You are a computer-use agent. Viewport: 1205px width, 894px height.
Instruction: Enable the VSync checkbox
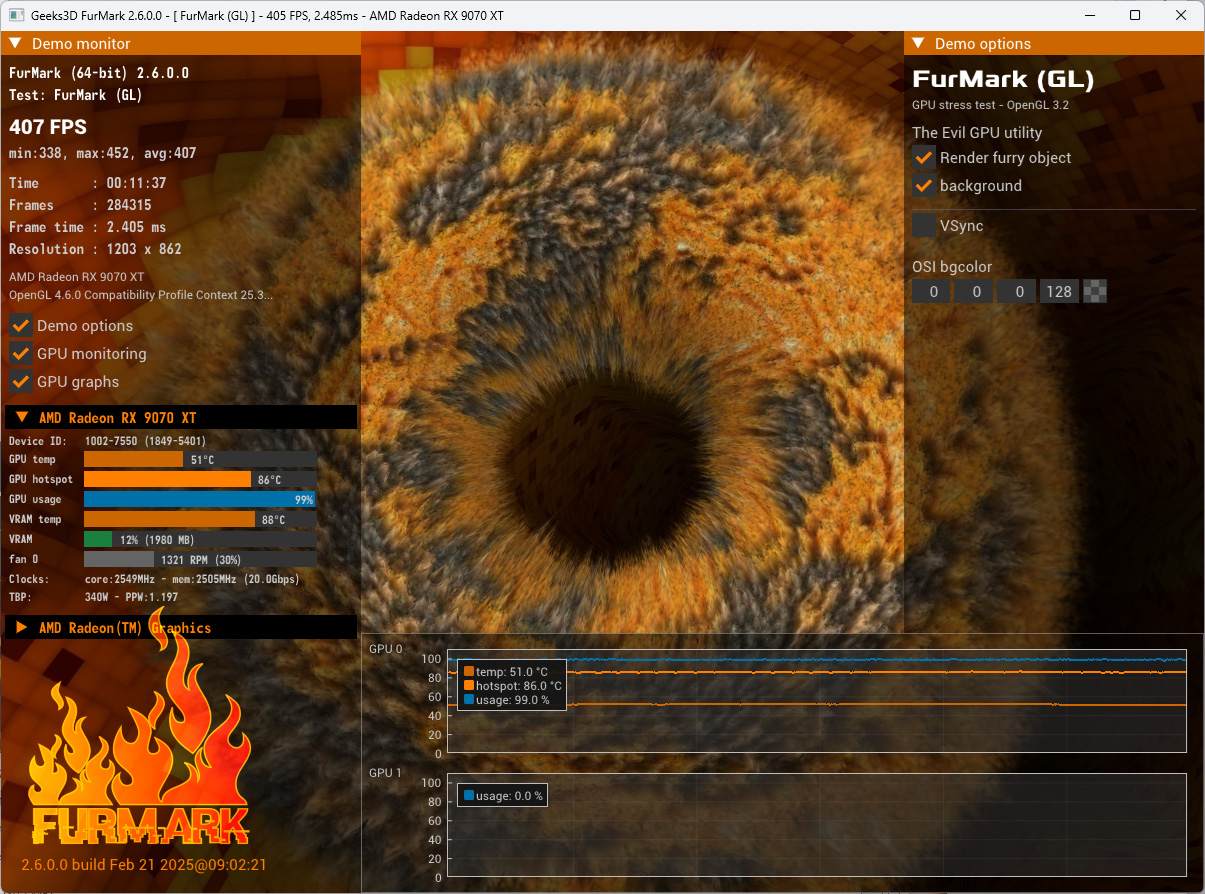[x=924, y=225]
